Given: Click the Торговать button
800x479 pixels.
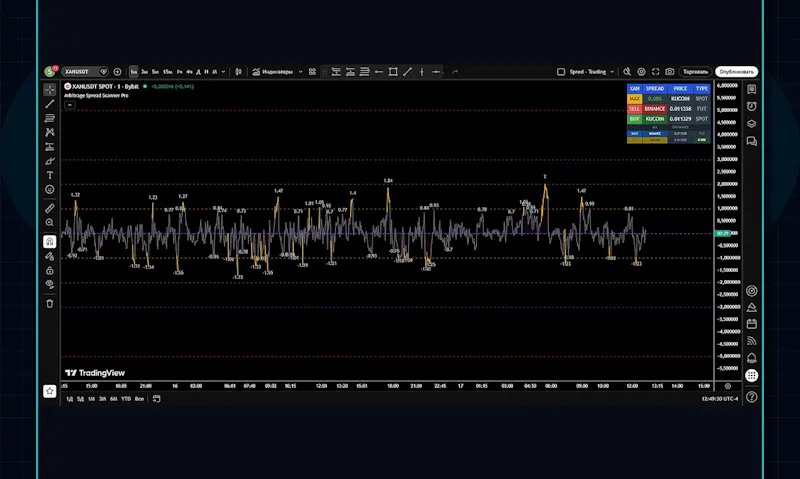Looking at the screenshot, I should coord(695,72).
